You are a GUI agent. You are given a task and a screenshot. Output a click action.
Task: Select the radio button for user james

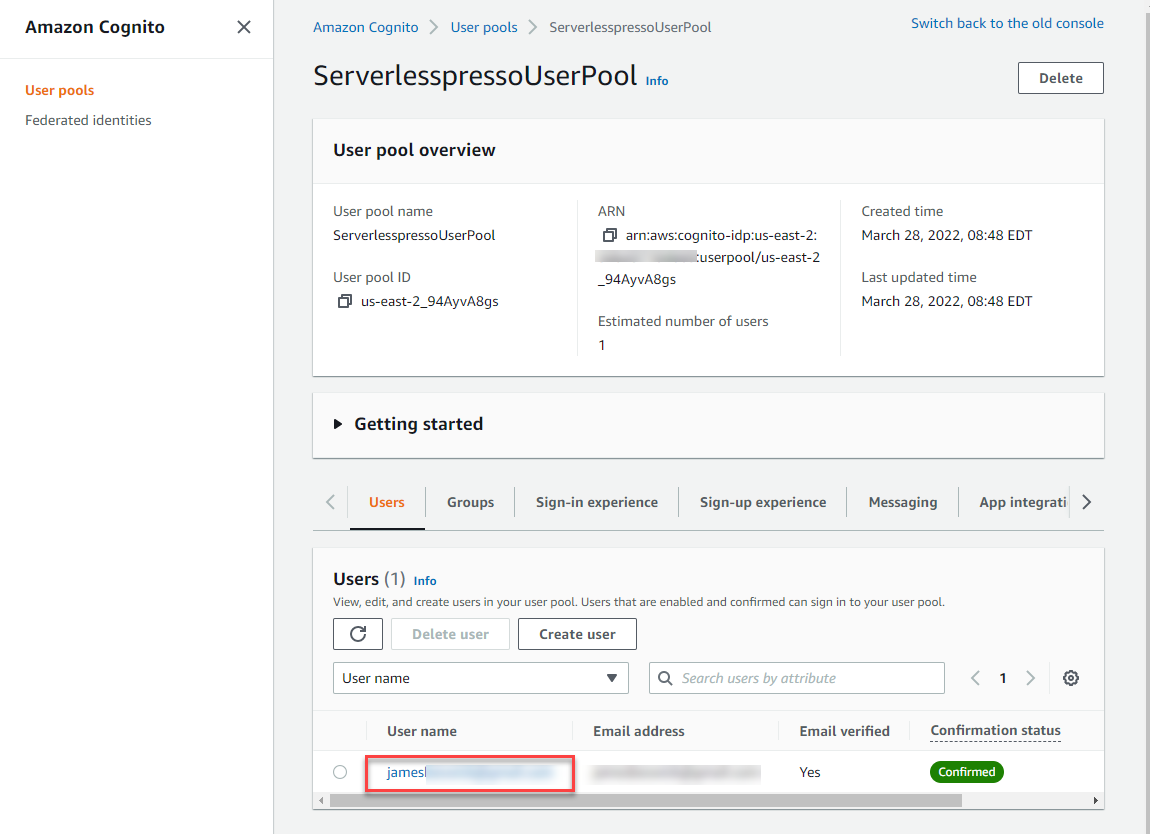[340, 772]
